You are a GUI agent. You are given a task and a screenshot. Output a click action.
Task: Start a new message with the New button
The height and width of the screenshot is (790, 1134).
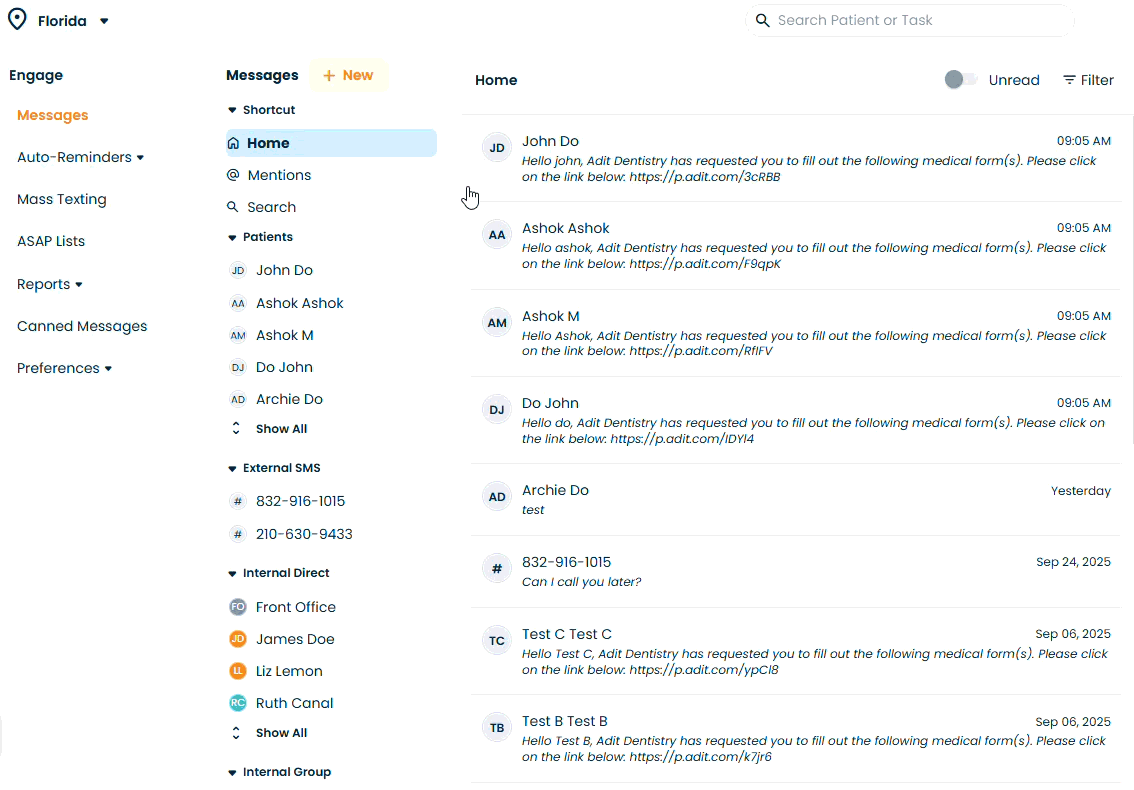tap(348, 75)
